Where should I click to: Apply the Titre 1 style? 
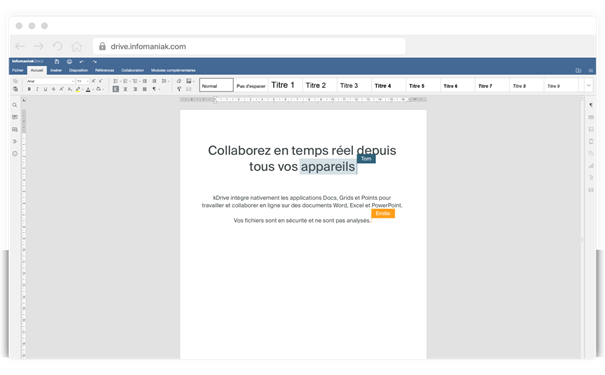coord(285,85)
